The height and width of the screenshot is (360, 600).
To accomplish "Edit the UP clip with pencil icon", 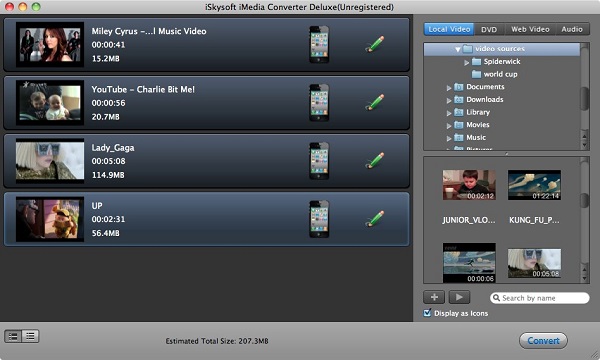I will coord(375,218).
